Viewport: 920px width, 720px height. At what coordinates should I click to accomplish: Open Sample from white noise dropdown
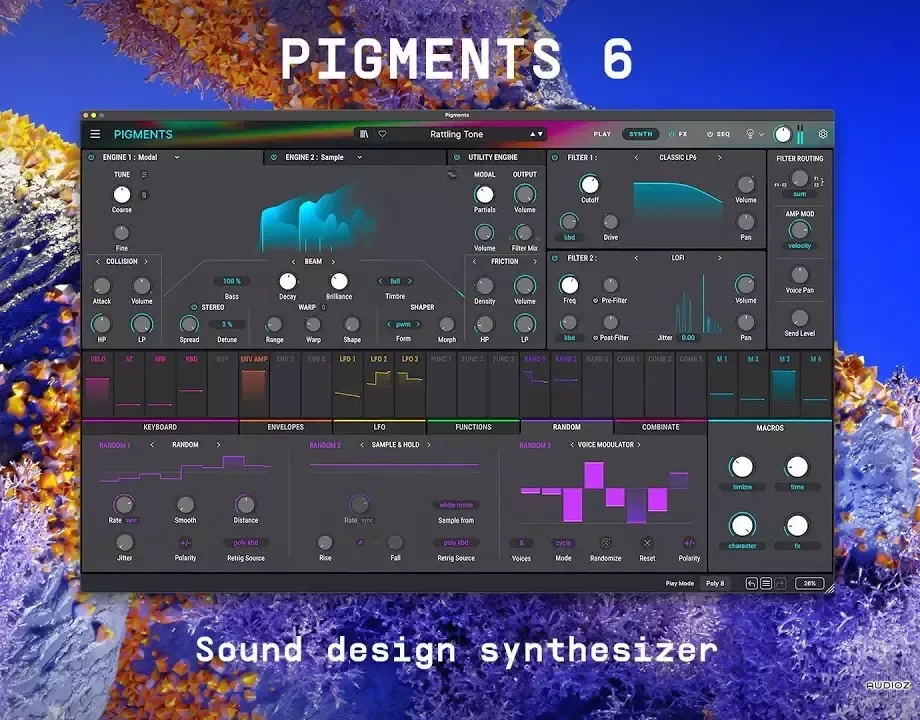pyautogui.click(x=456, y=505)
